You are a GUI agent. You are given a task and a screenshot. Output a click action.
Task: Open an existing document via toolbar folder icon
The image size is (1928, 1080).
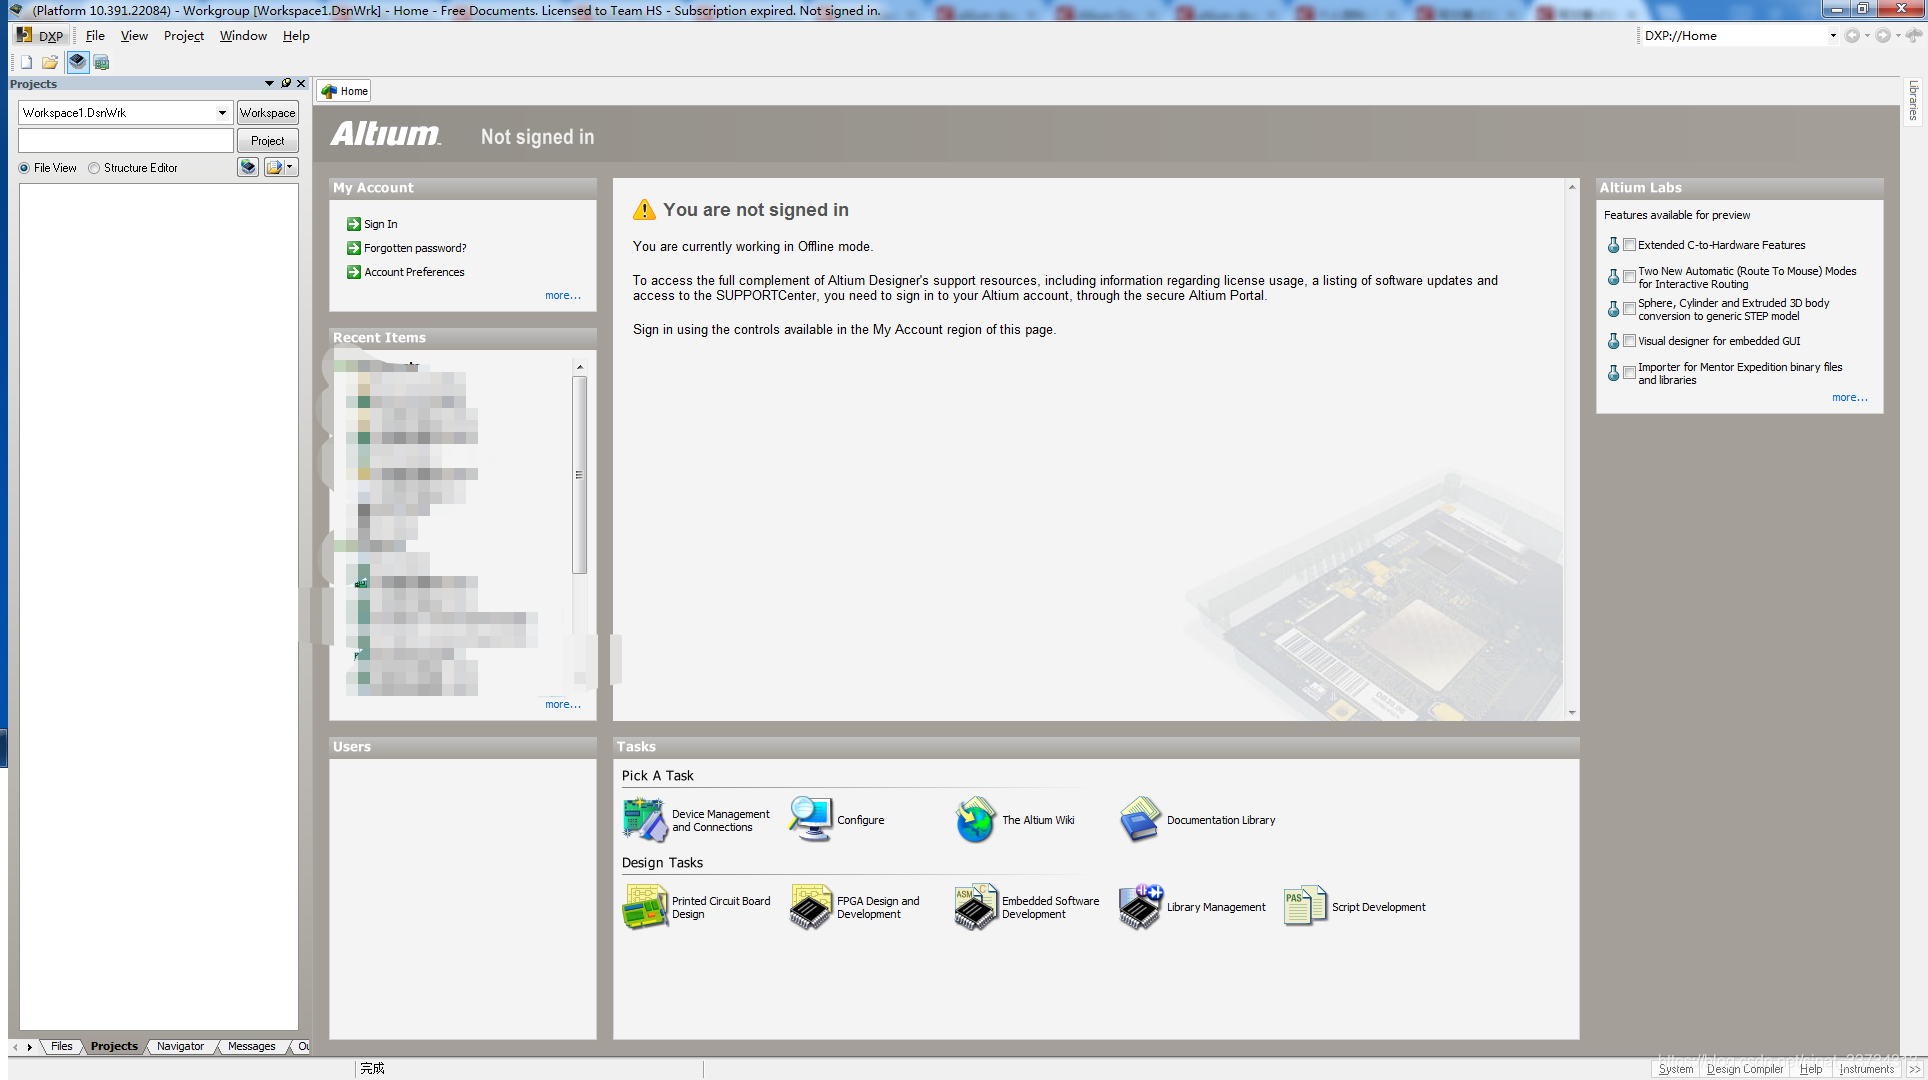tap(50, 61)
